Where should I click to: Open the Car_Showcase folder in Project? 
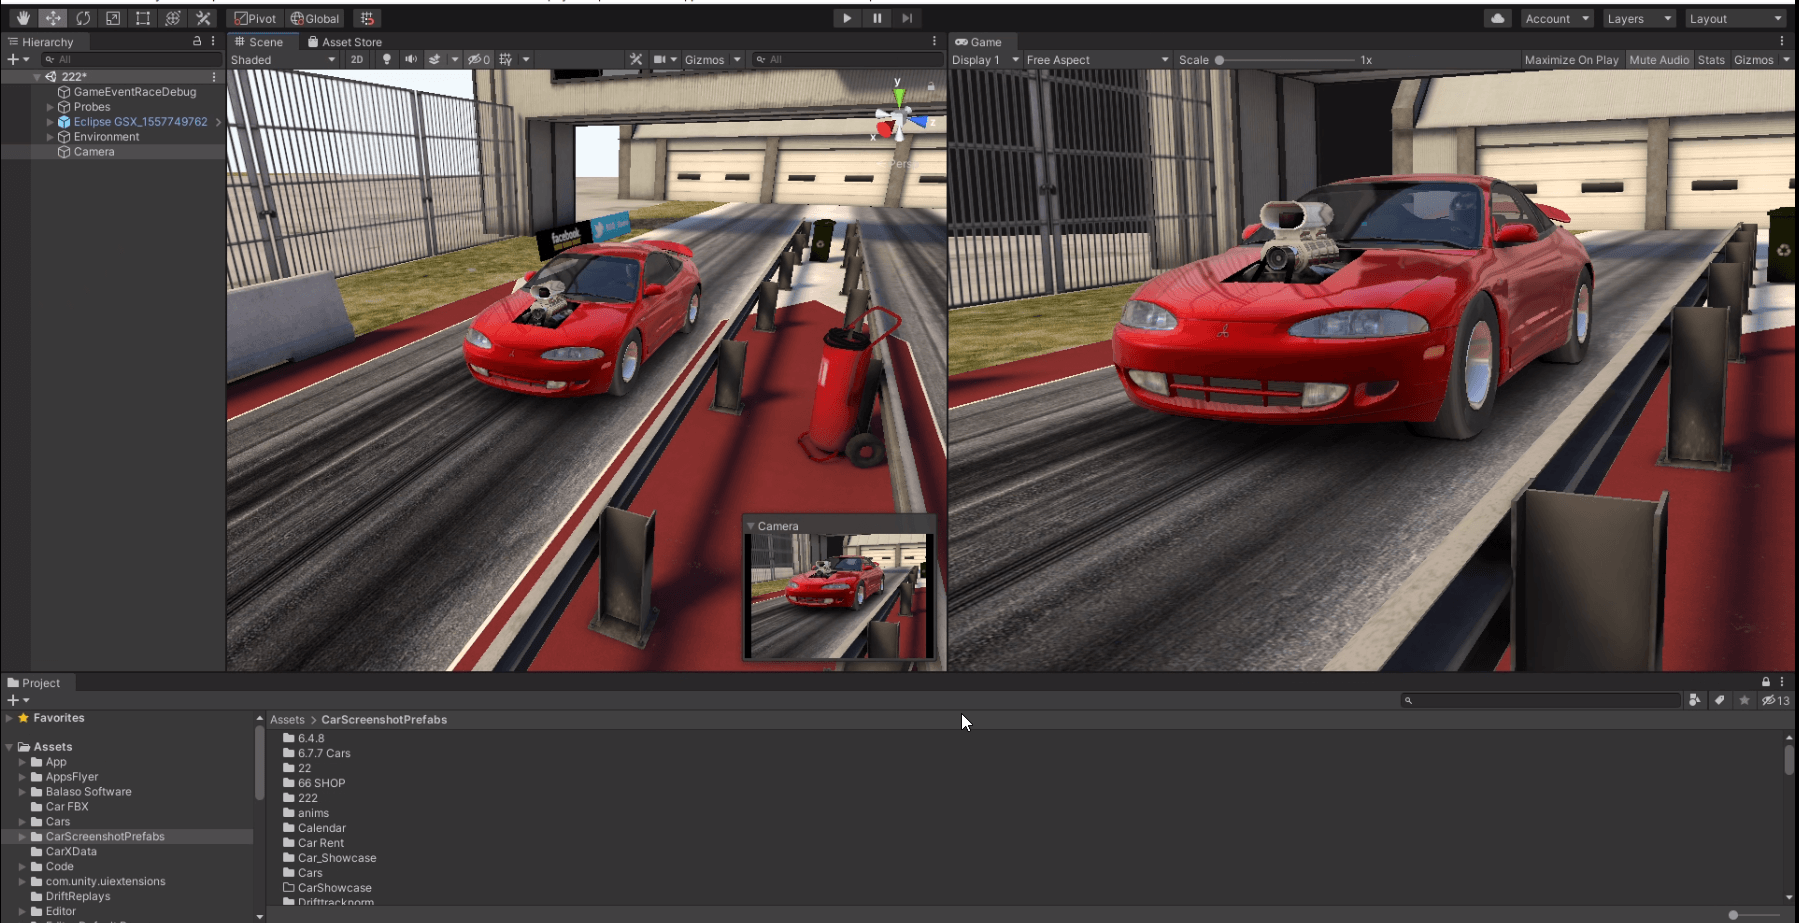tap(336, 858)
